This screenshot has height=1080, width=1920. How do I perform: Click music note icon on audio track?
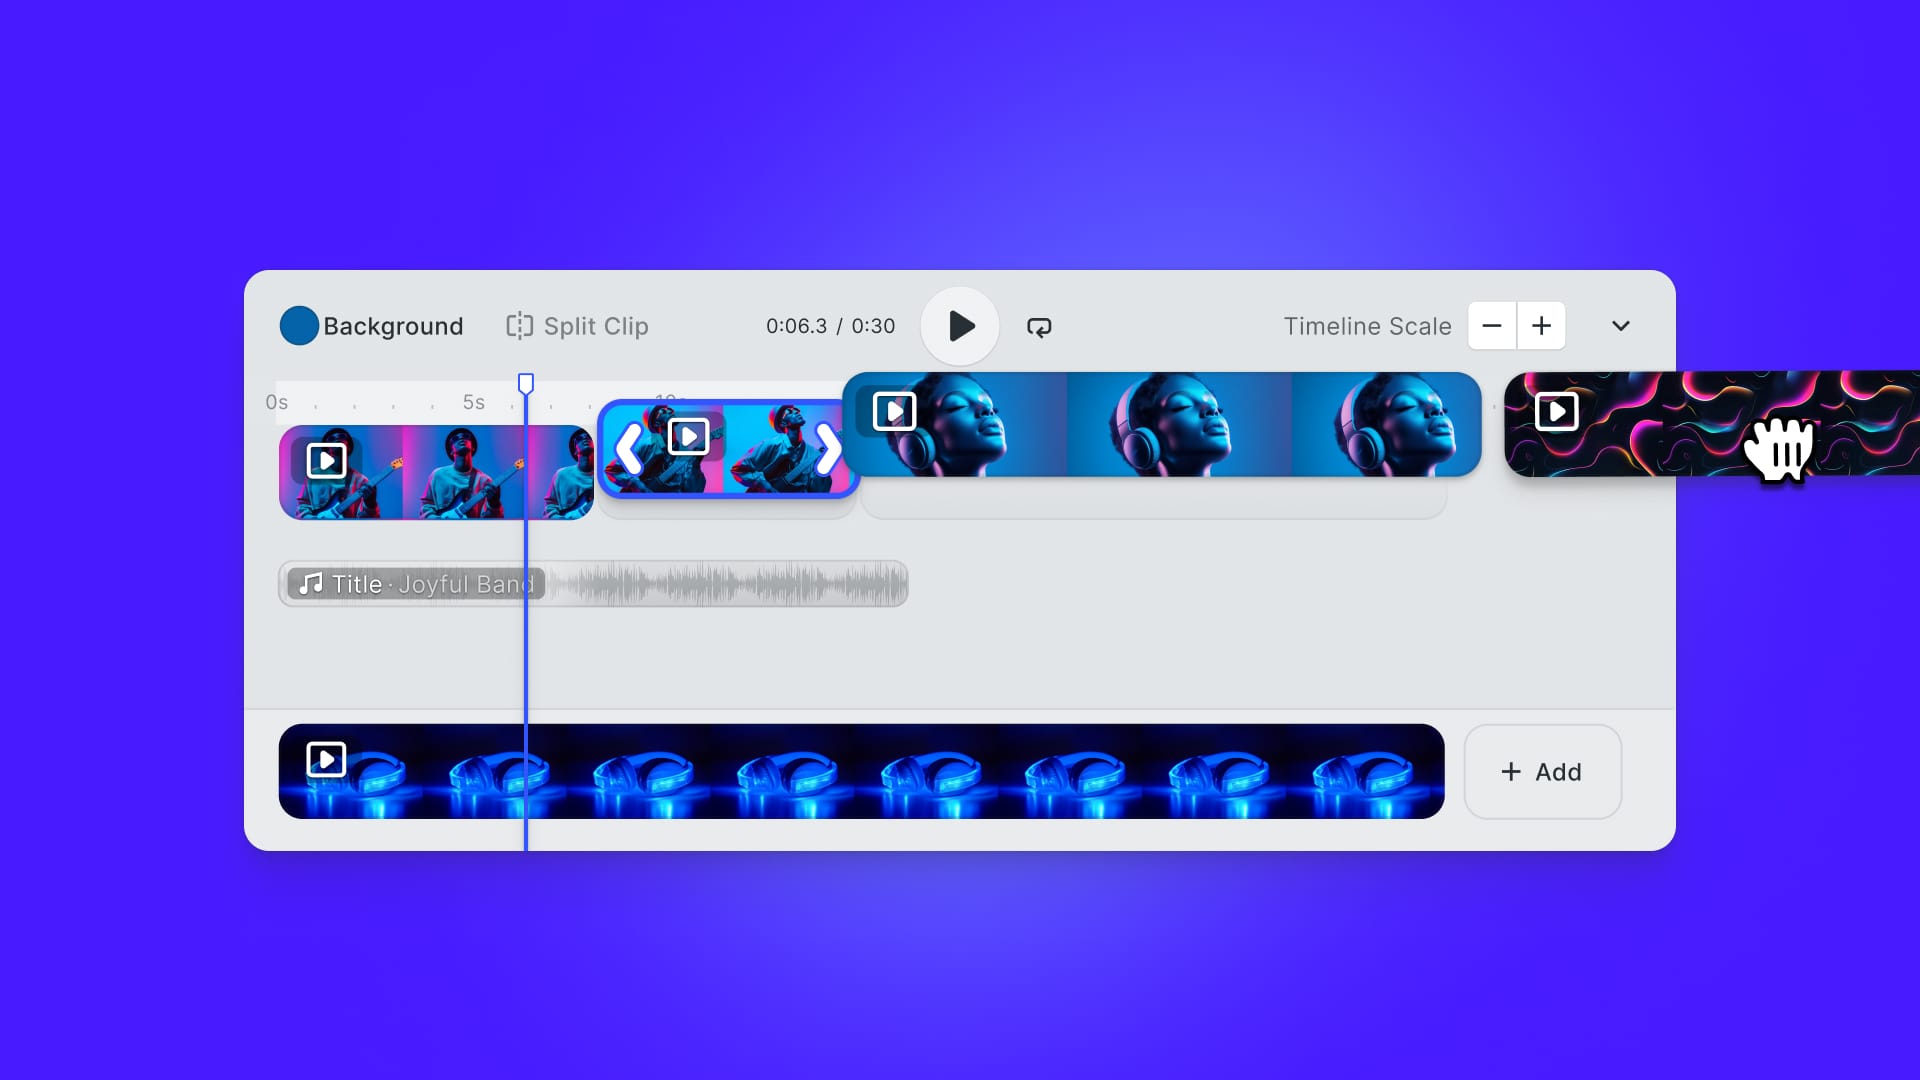(x=311, y=584)
